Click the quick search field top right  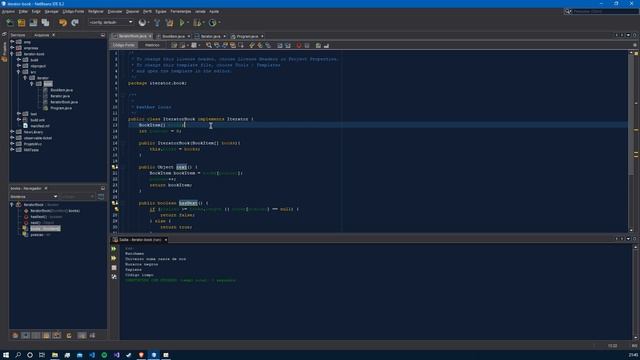pyautogui.click(x=605, y=11)
